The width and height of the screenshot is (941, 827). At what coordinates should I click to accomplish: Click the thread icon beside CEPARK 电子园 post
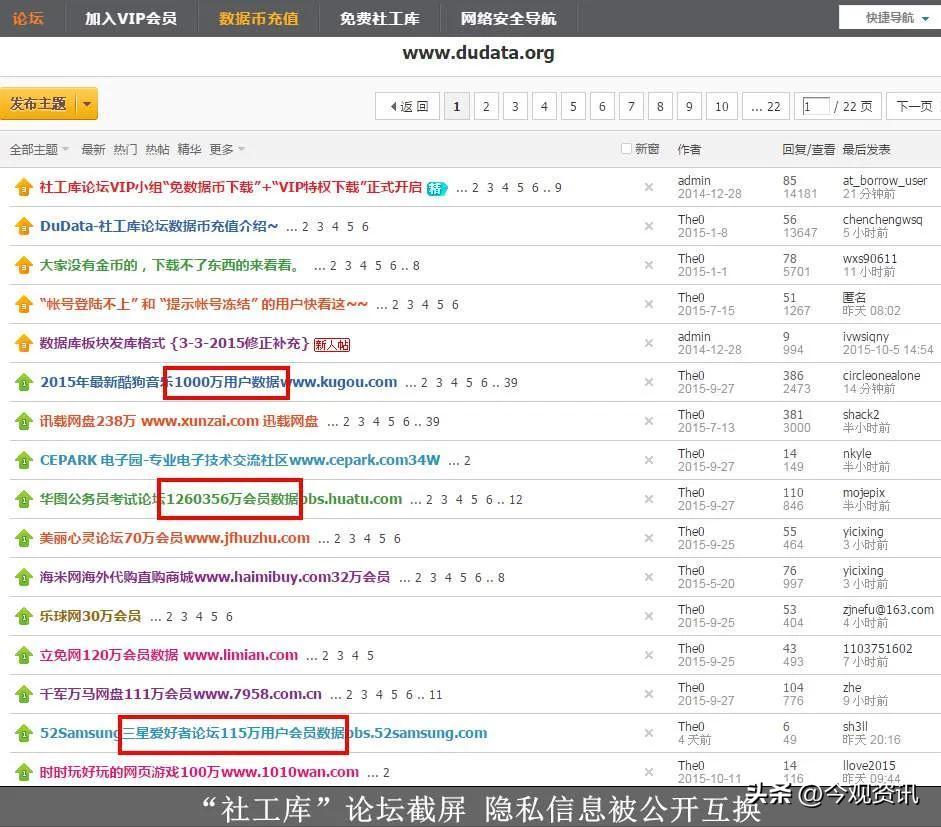click(23, 460)
